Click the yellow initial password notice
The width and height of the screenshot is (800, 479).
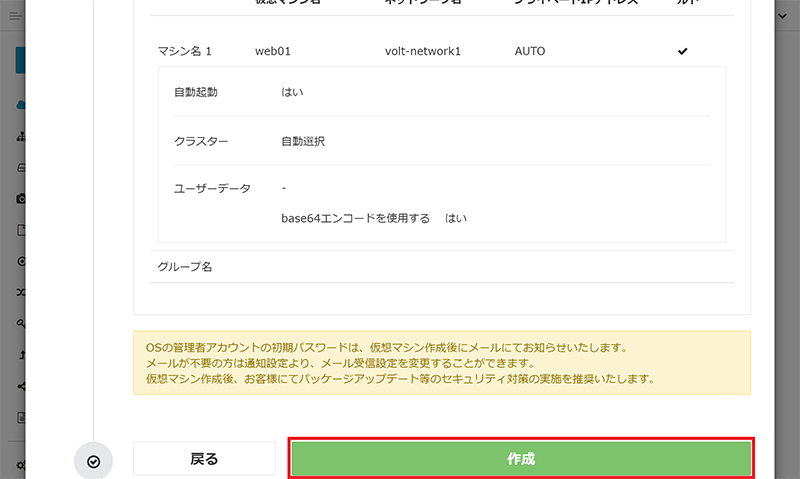(441, 363)
